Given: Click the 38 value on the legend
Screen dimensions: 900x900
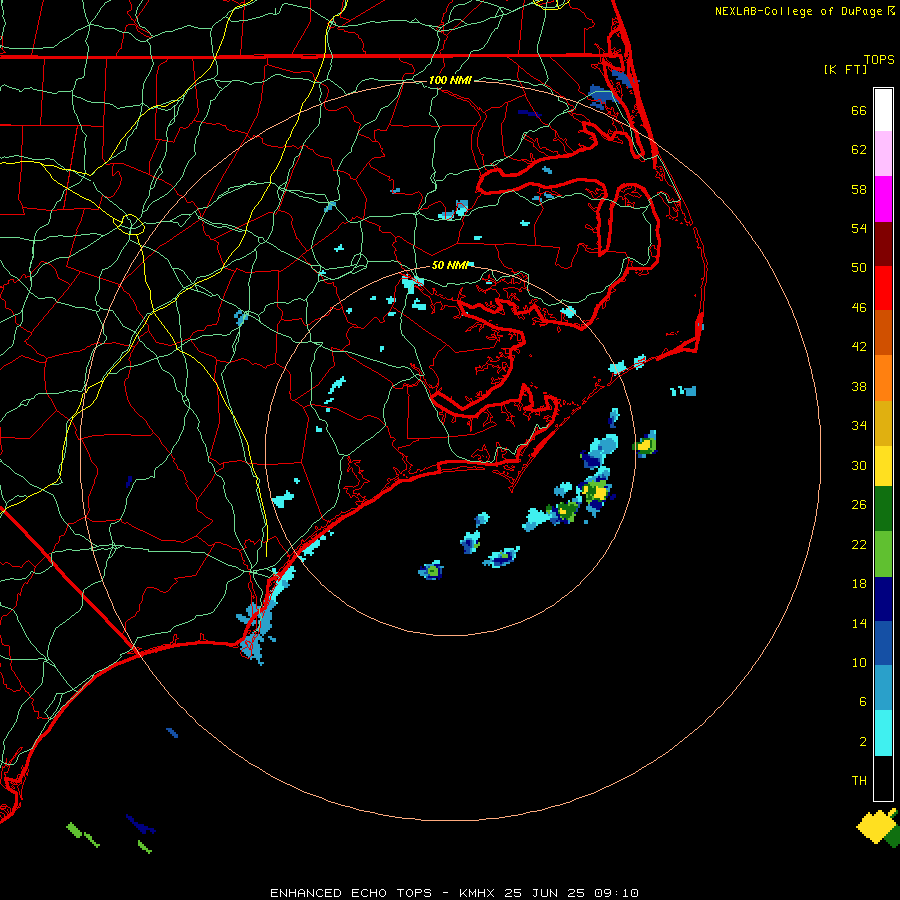Looking at the screenshot, I should click(x=859, y=386).
